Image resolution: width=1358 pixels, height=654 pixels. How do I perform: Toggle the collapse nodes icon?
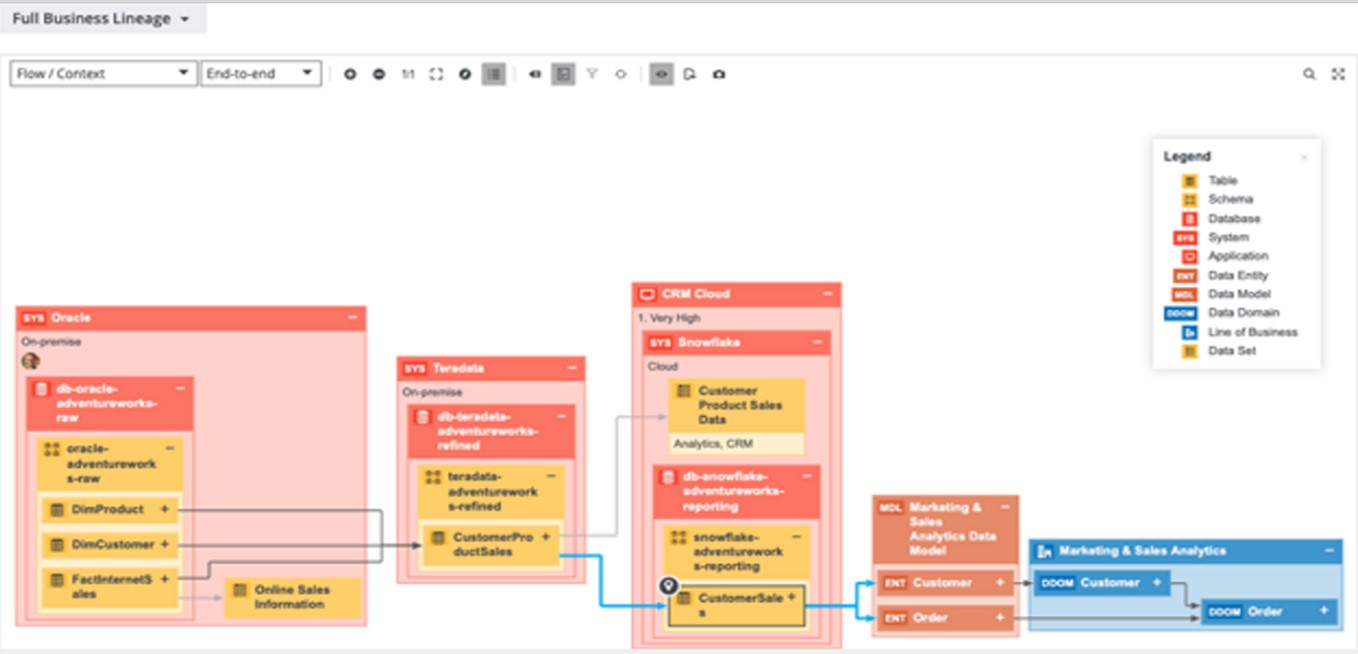click(535, 73)
